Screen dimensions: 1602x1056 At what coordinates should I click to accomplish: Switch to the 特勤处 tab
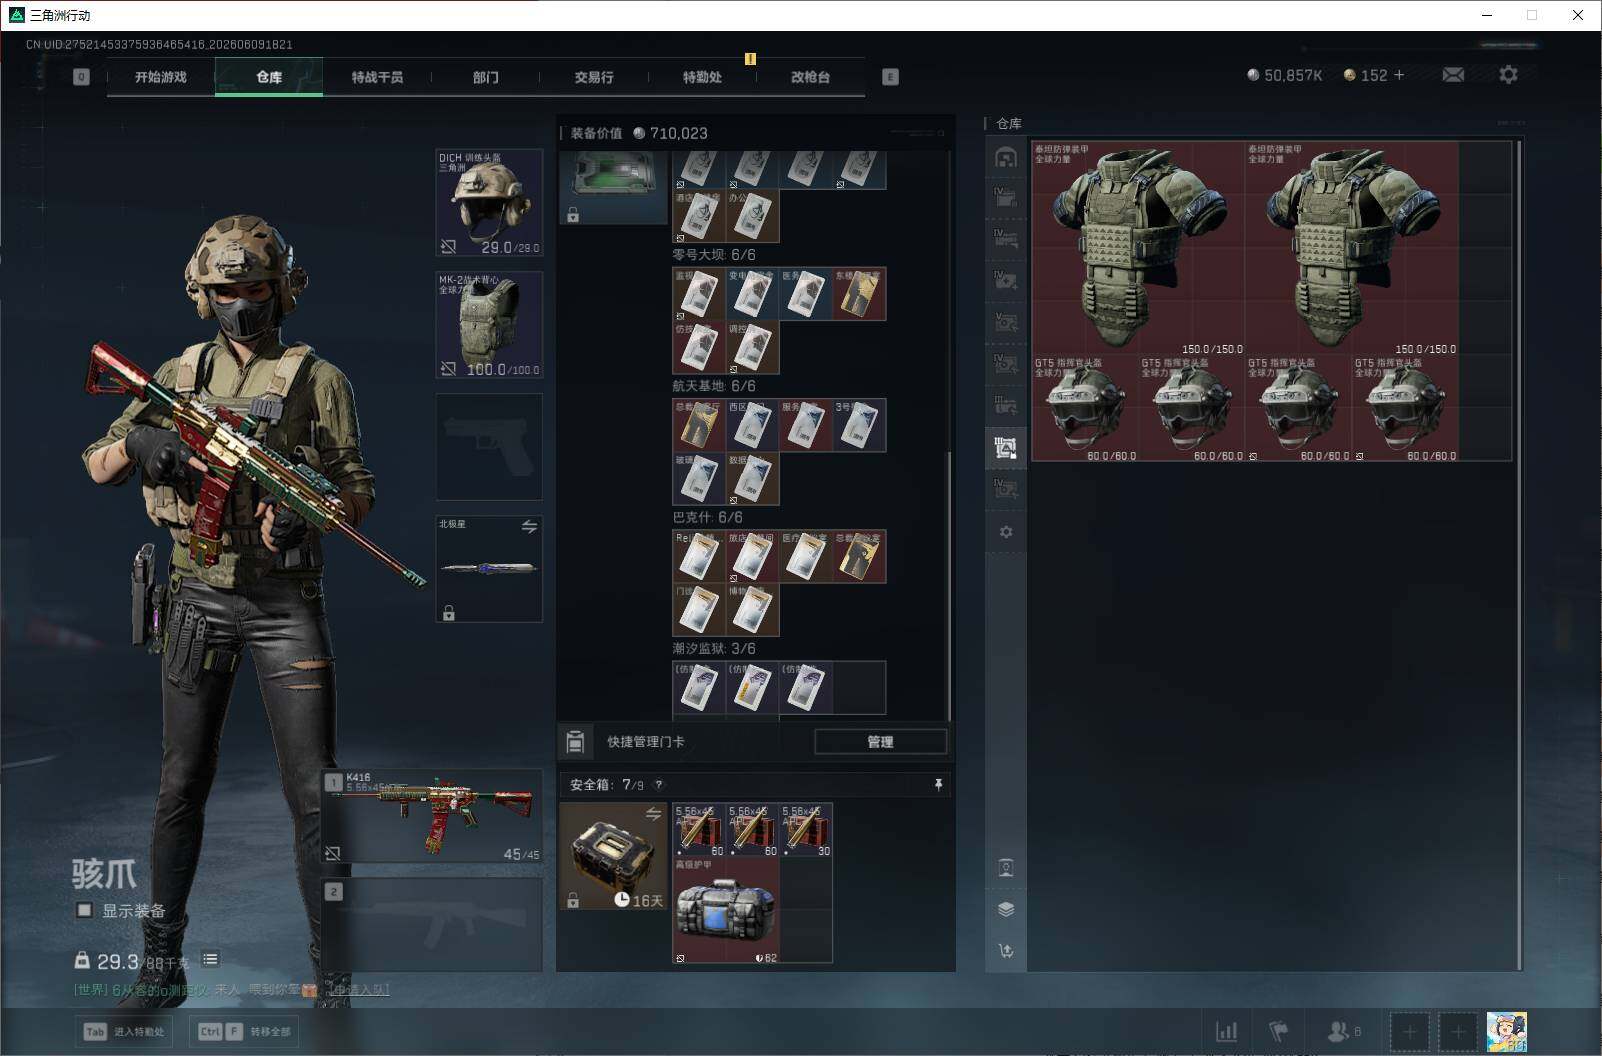click(702, 77)
